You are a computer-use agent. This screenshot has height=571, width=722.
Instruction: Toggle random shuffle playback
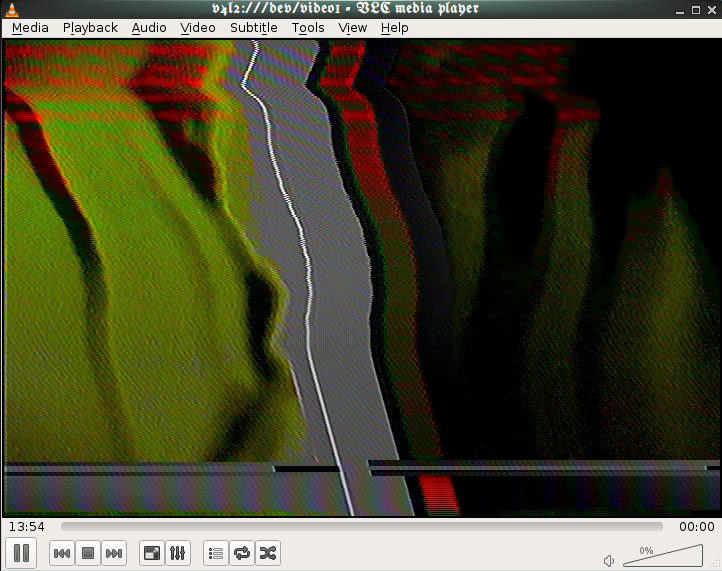(x=267, y=553)
